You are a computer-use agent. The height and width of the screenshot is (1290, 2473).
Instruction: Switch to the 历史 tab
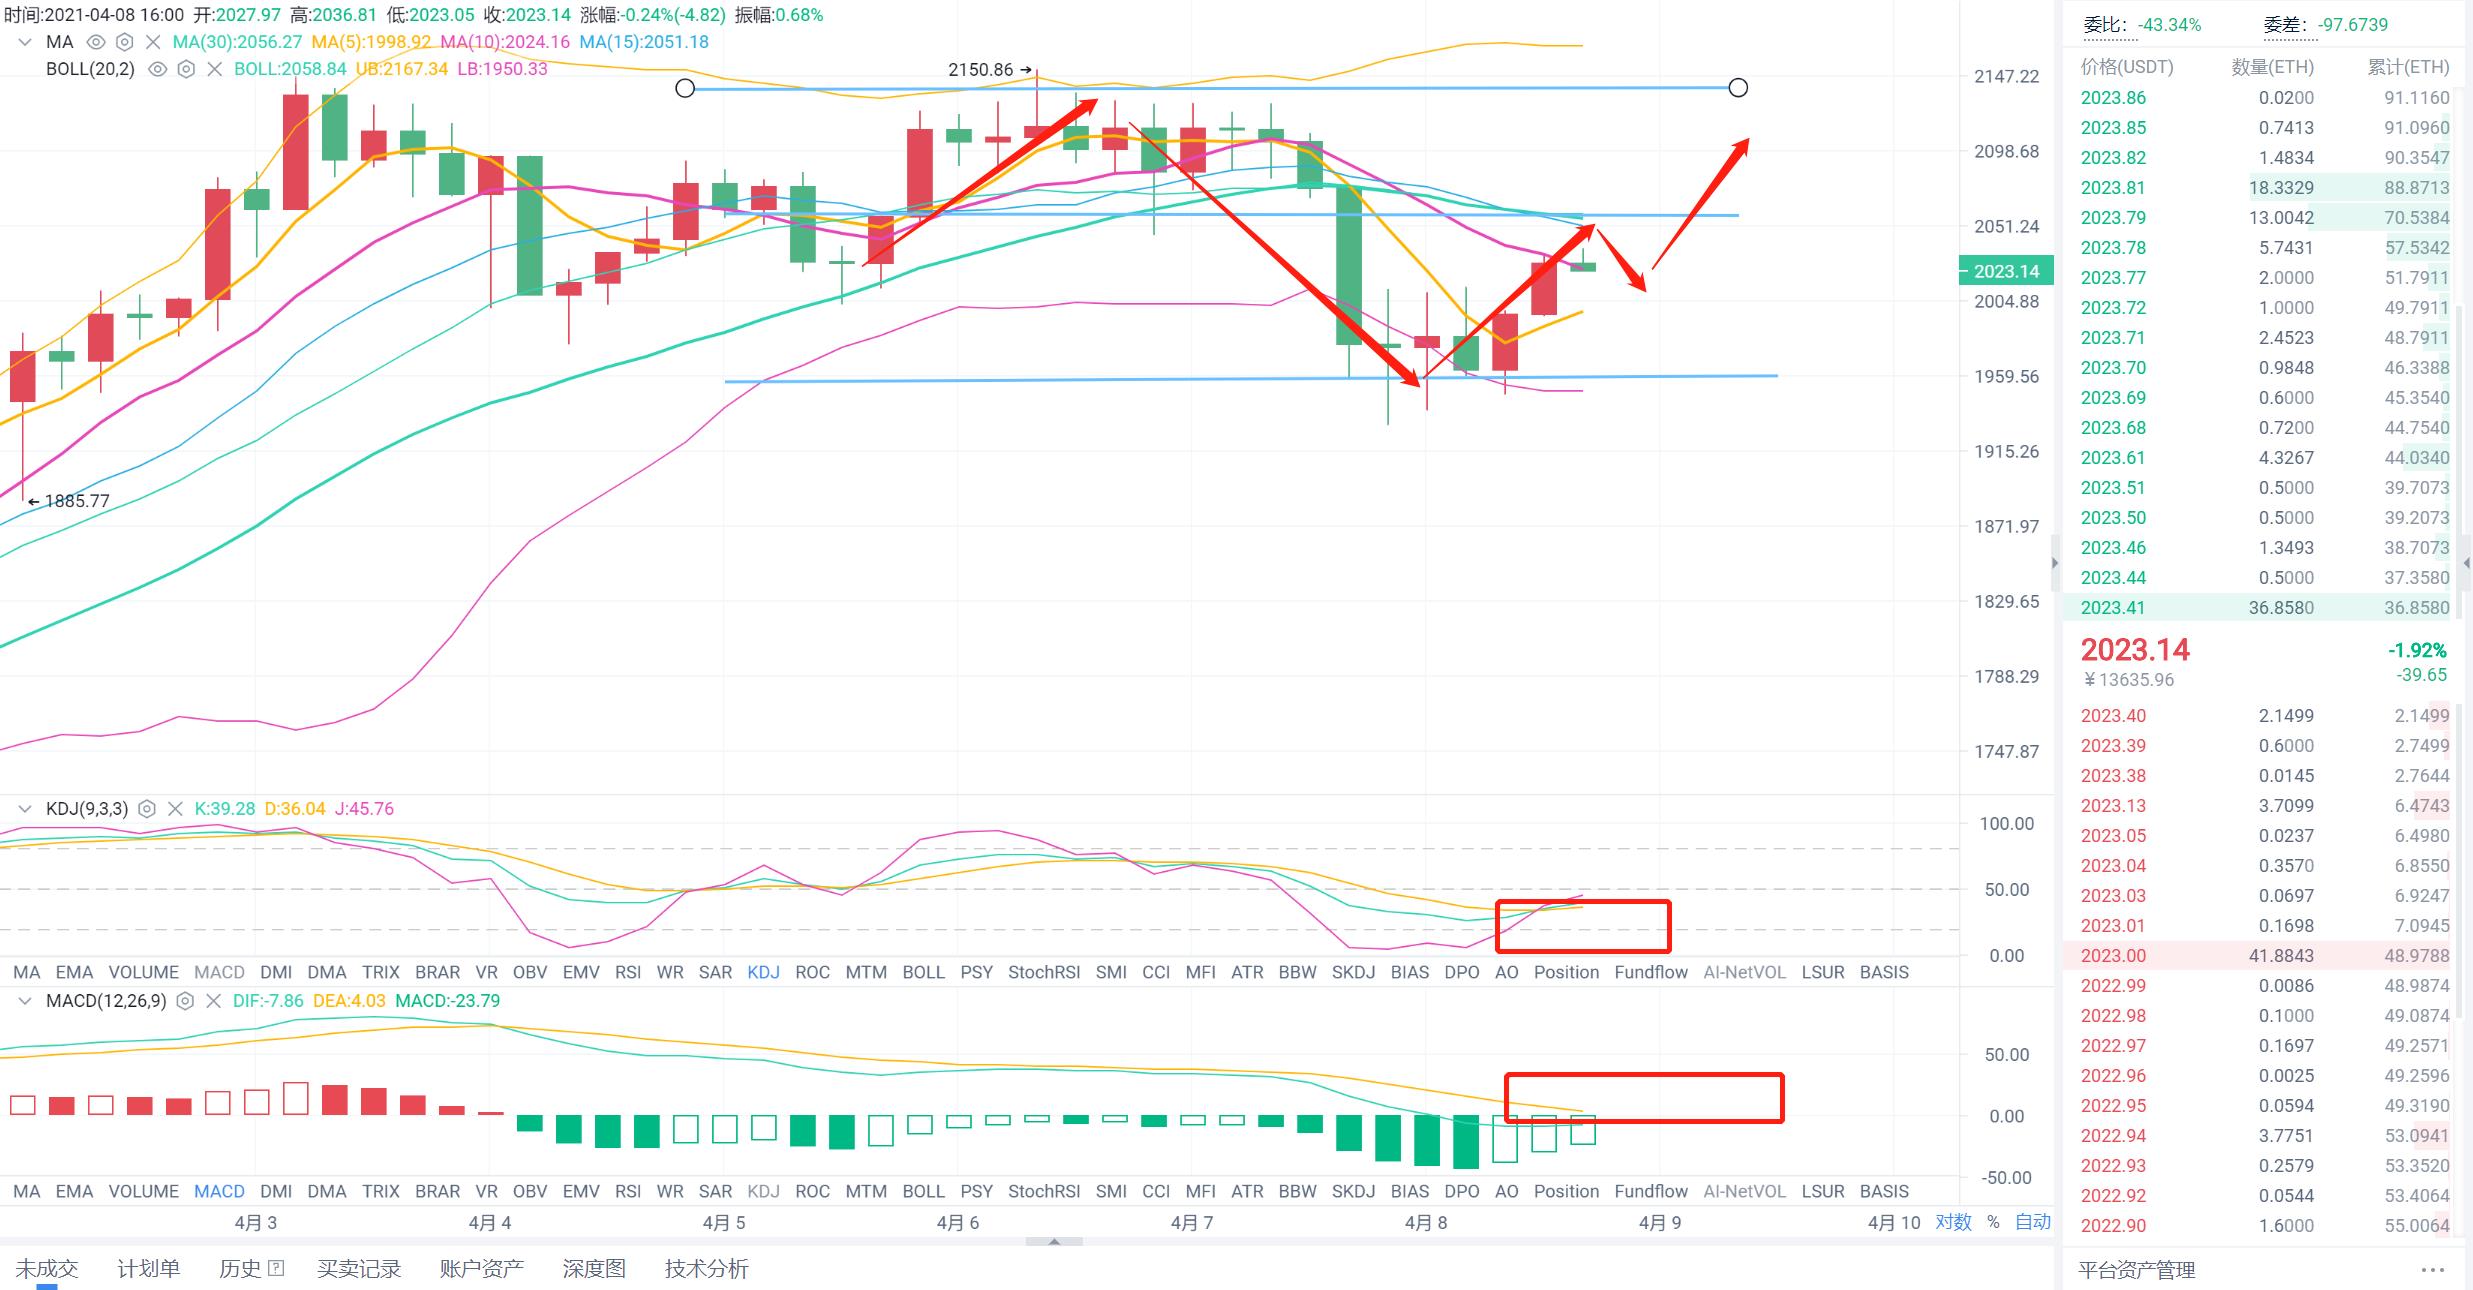pyautogui.click(x=240, y=1269)
